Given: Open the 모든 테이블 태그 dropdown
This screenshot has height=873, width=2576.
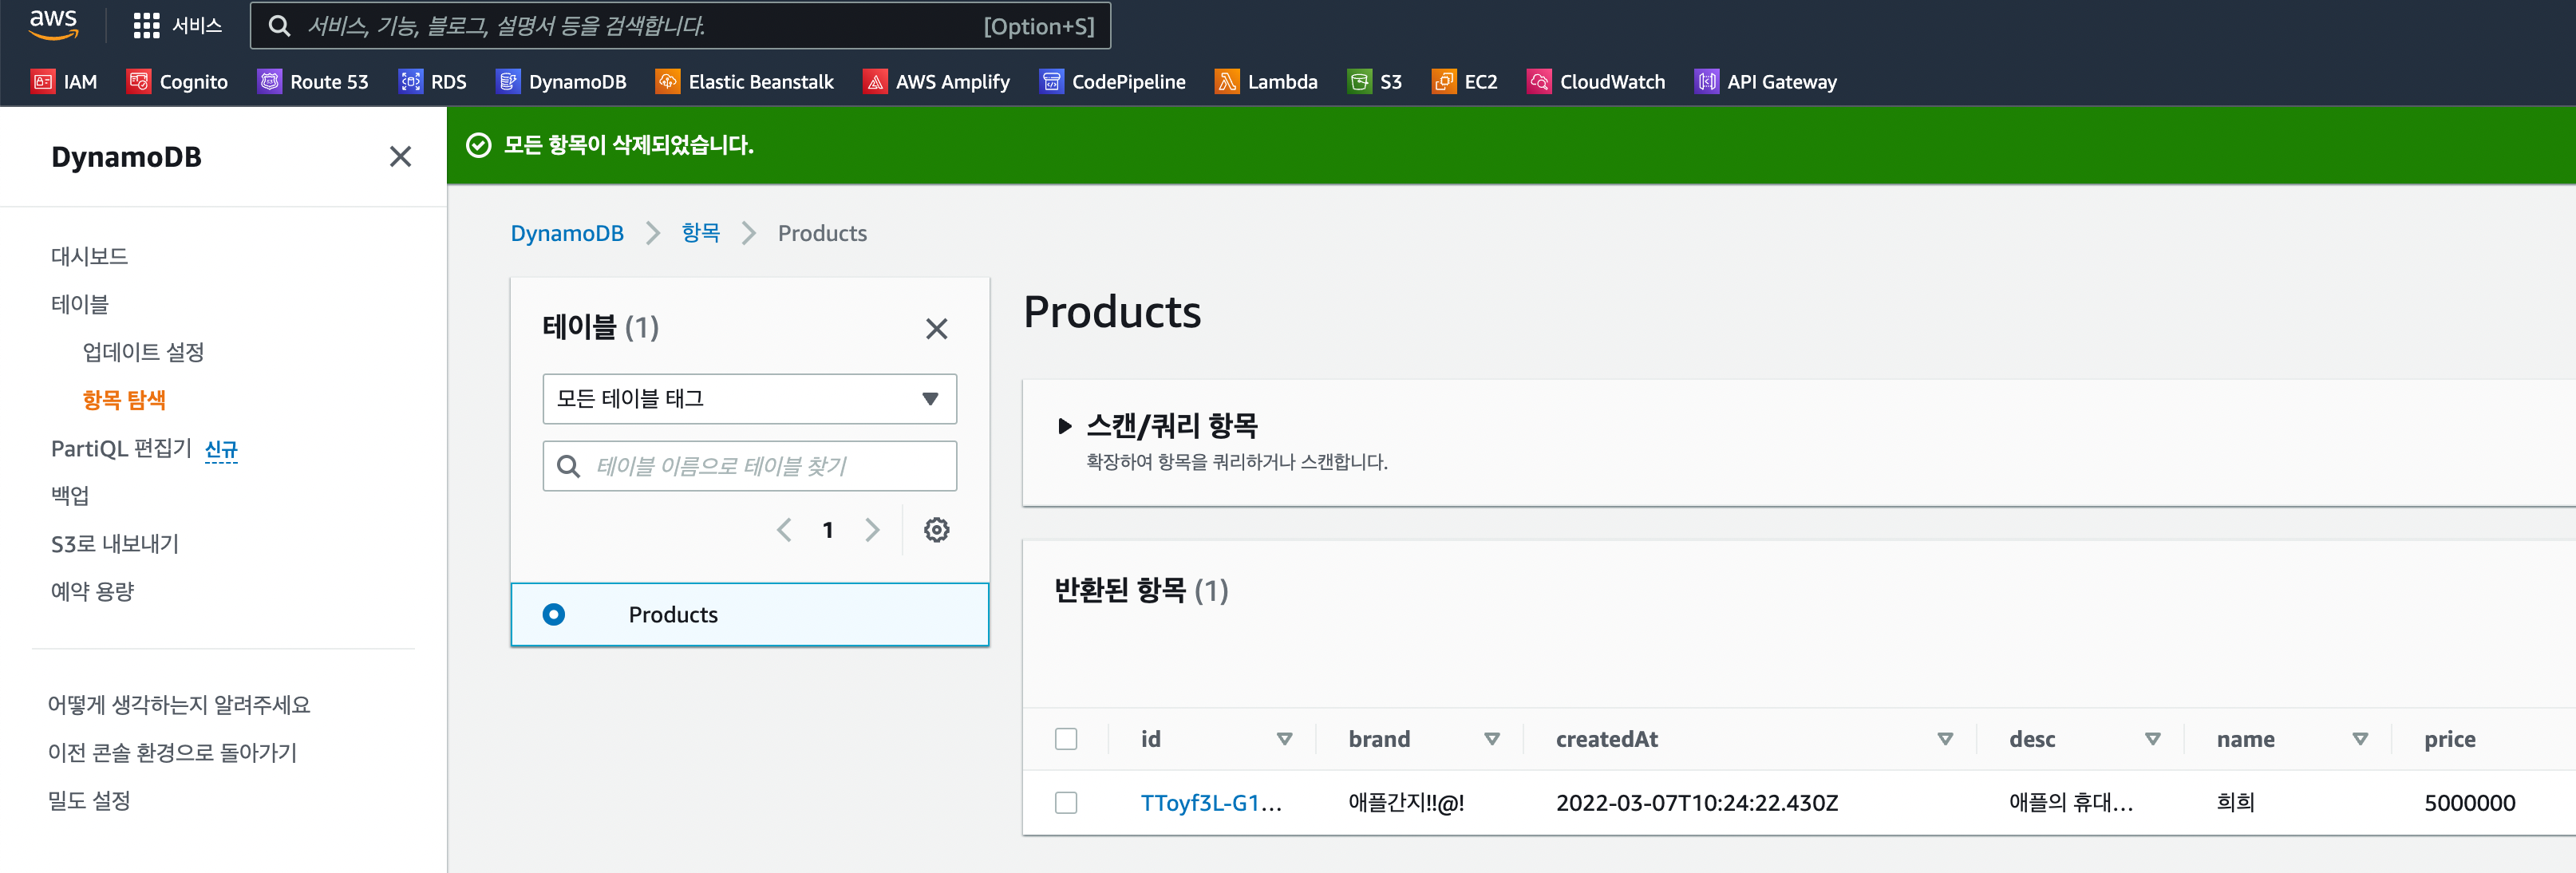Looking at the screenshot, I should click(749, 399).
